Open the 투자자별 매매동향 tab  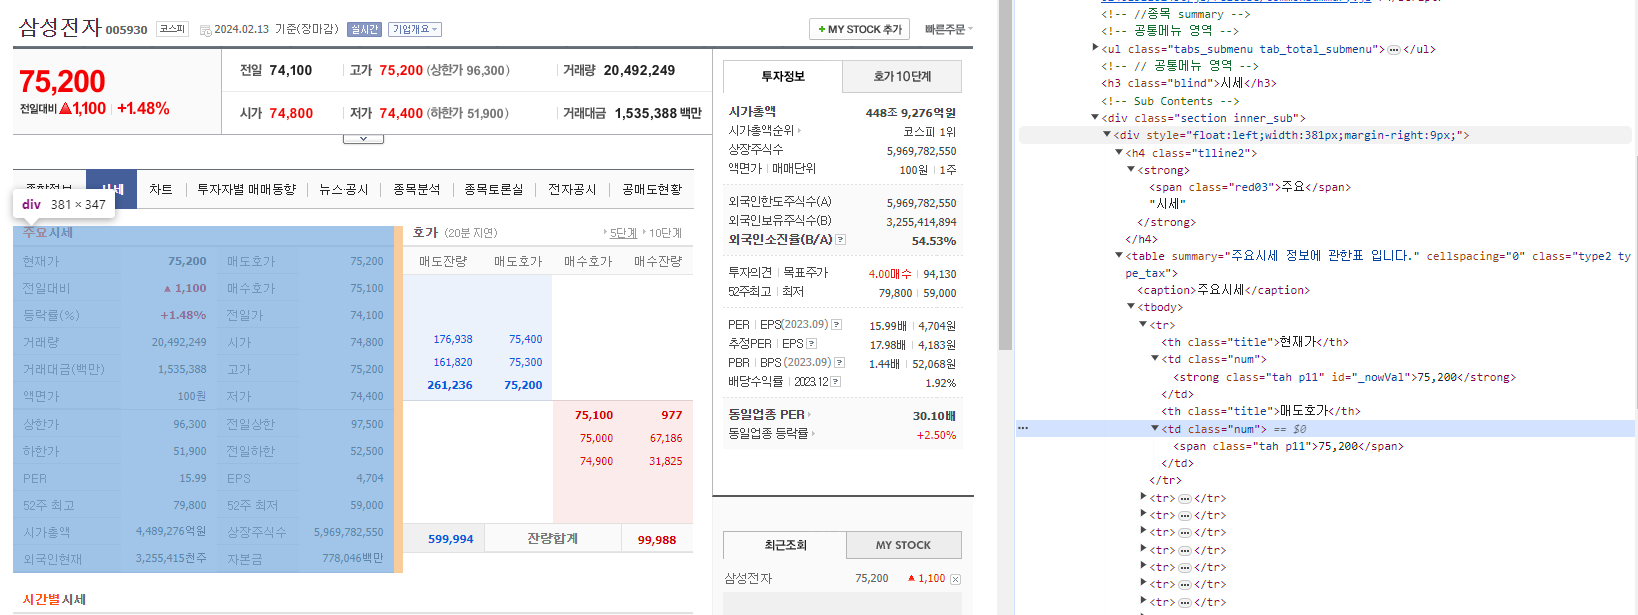(x=246, y=189)
